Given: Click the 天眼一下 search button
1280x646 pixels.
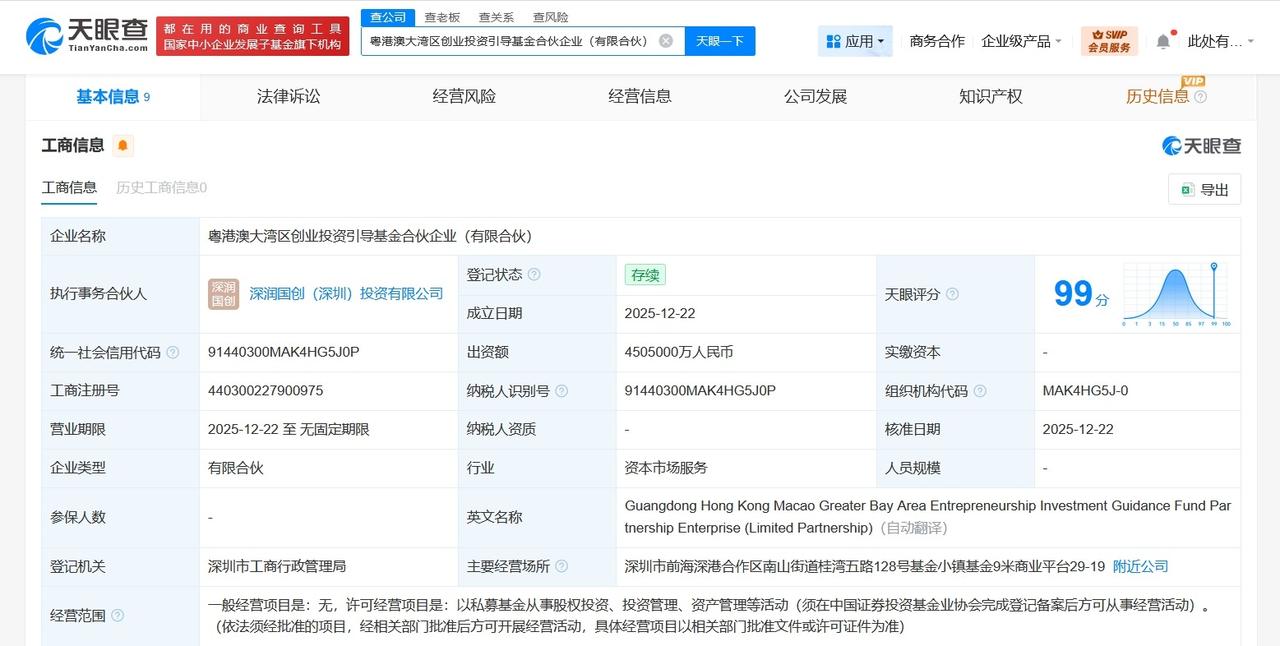Looking at the screenshot, I should click(720, 41).
